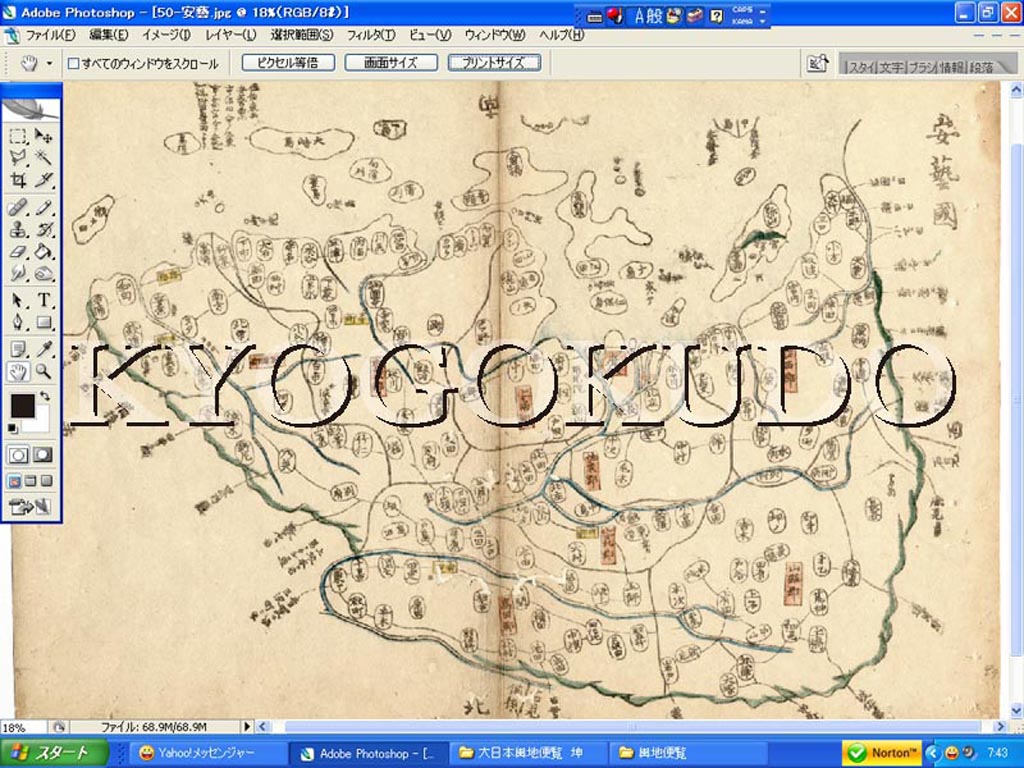Image resolution: width=1024 pixels, height=768 pixels.
Task: Open the 編集(E) menu
Action: pyautogui.click(x=108, y=35)
